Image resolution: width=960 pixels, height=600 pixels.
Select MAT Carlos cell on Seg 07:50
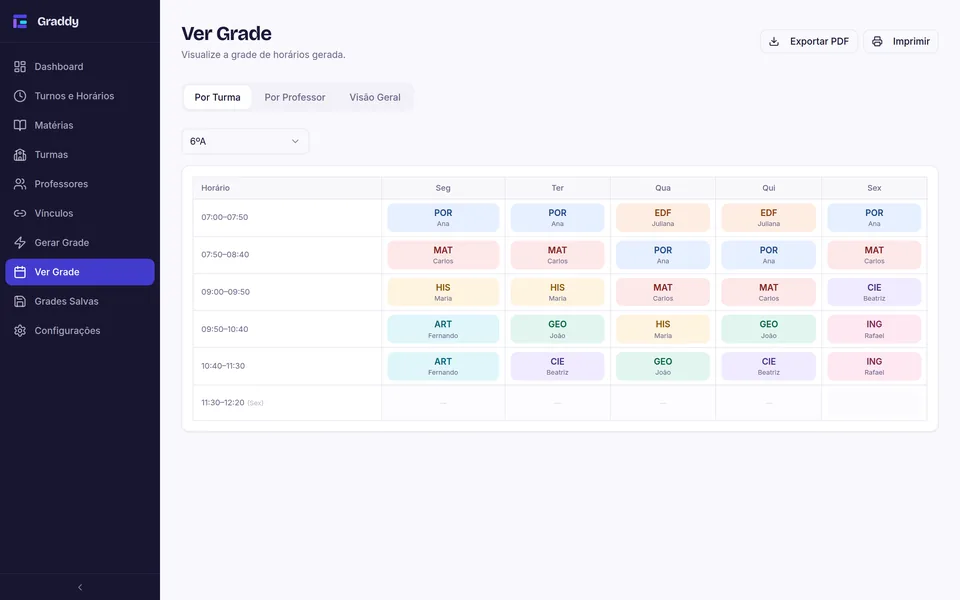pyautogui.click(x=443, y=255)
